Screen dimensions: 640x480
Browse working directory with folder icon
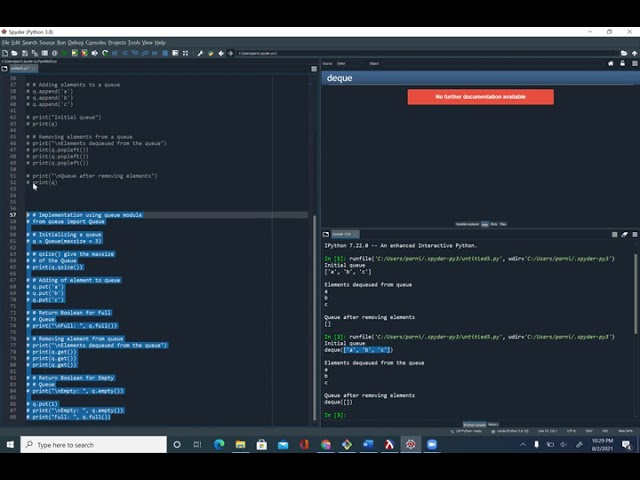(x=624, y=53)
